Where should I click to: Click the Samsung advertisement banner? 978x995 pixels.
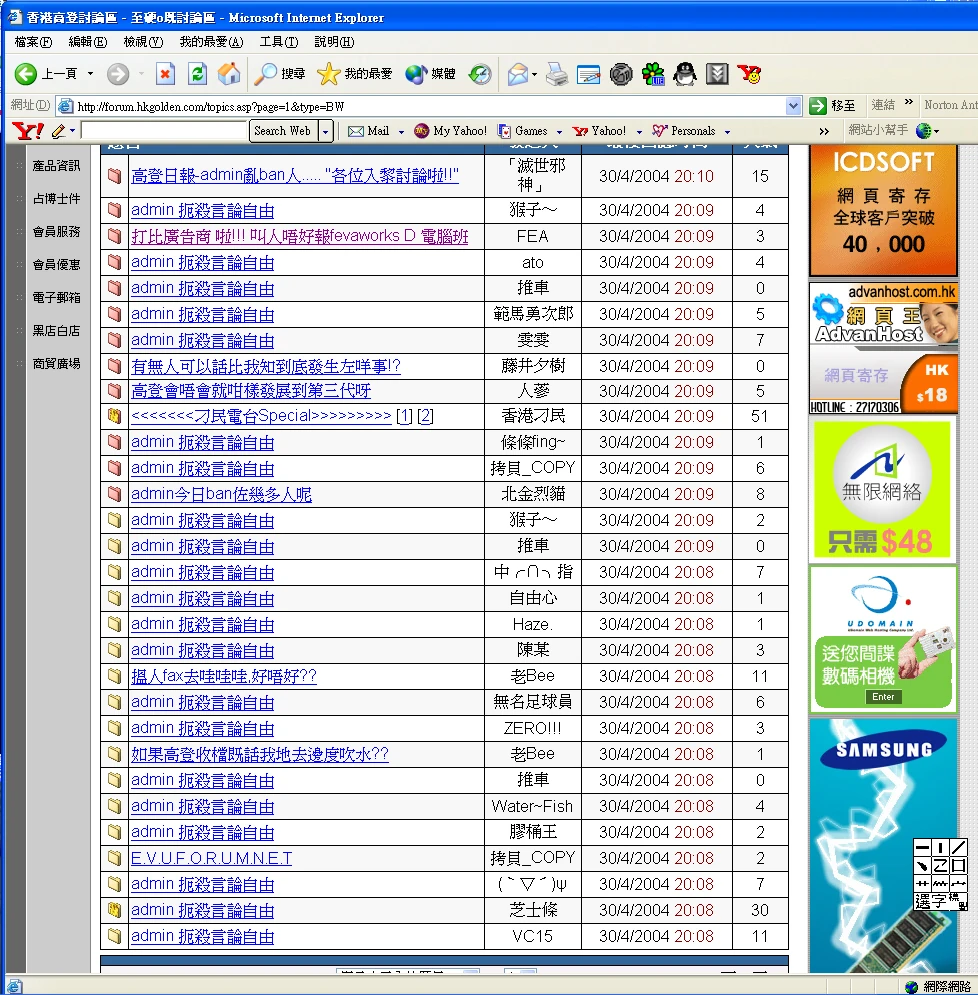tap(883, 845)
